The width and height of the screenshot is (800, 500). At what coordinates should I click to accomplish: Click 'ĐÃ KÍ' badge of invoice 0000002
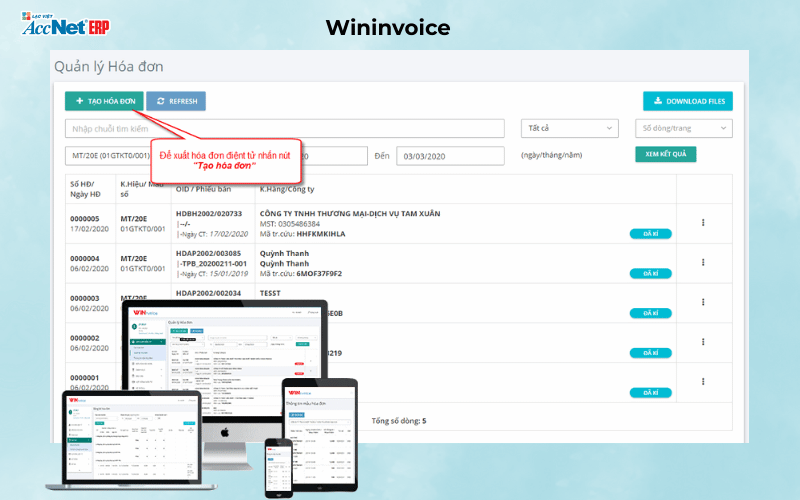coord(651,353)
